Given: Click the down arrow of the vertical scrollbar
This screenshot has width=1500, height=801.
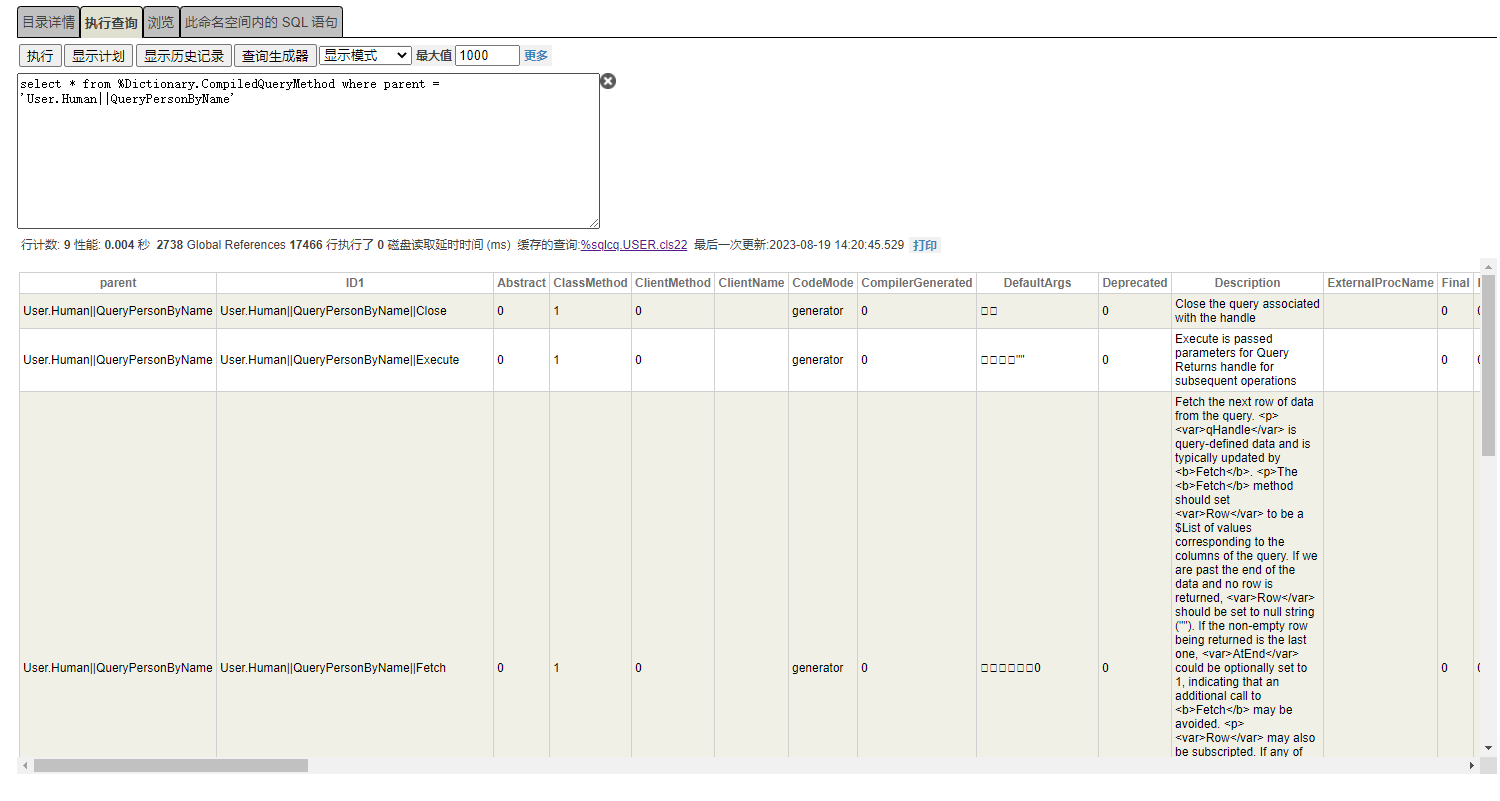Looking at the screenshot, I should pos(1489,748).
